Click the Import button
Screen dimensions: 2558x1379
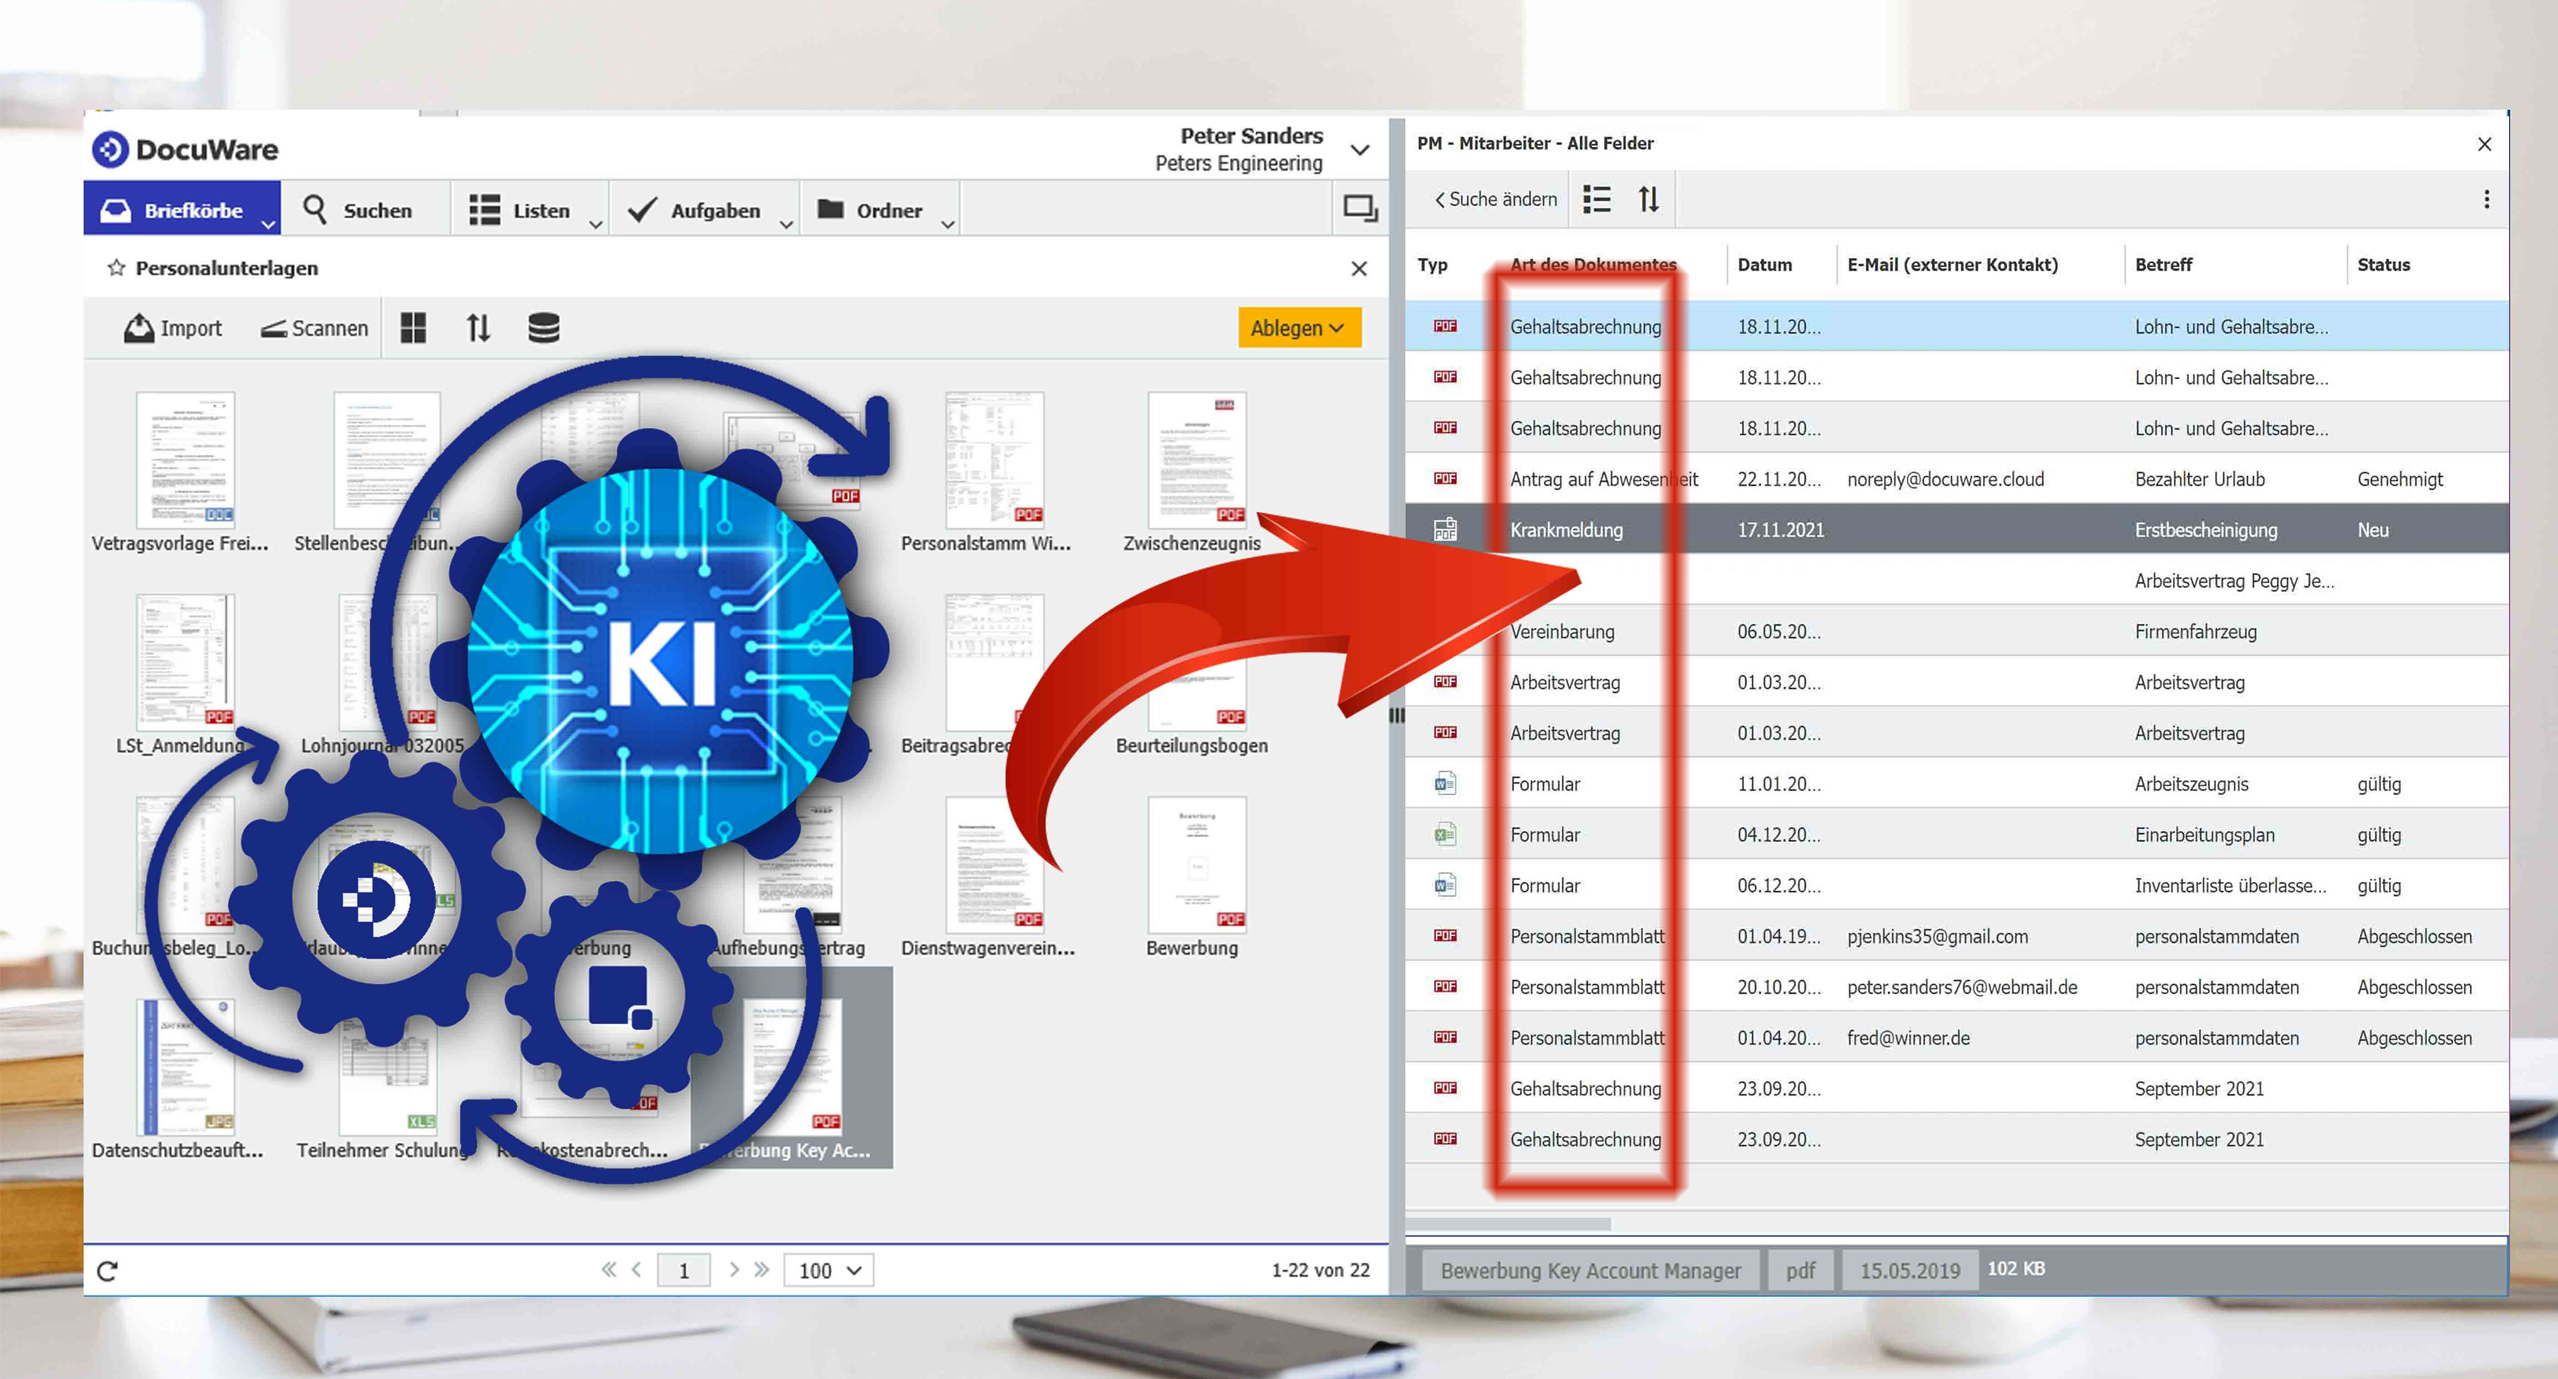pos(173,328)
